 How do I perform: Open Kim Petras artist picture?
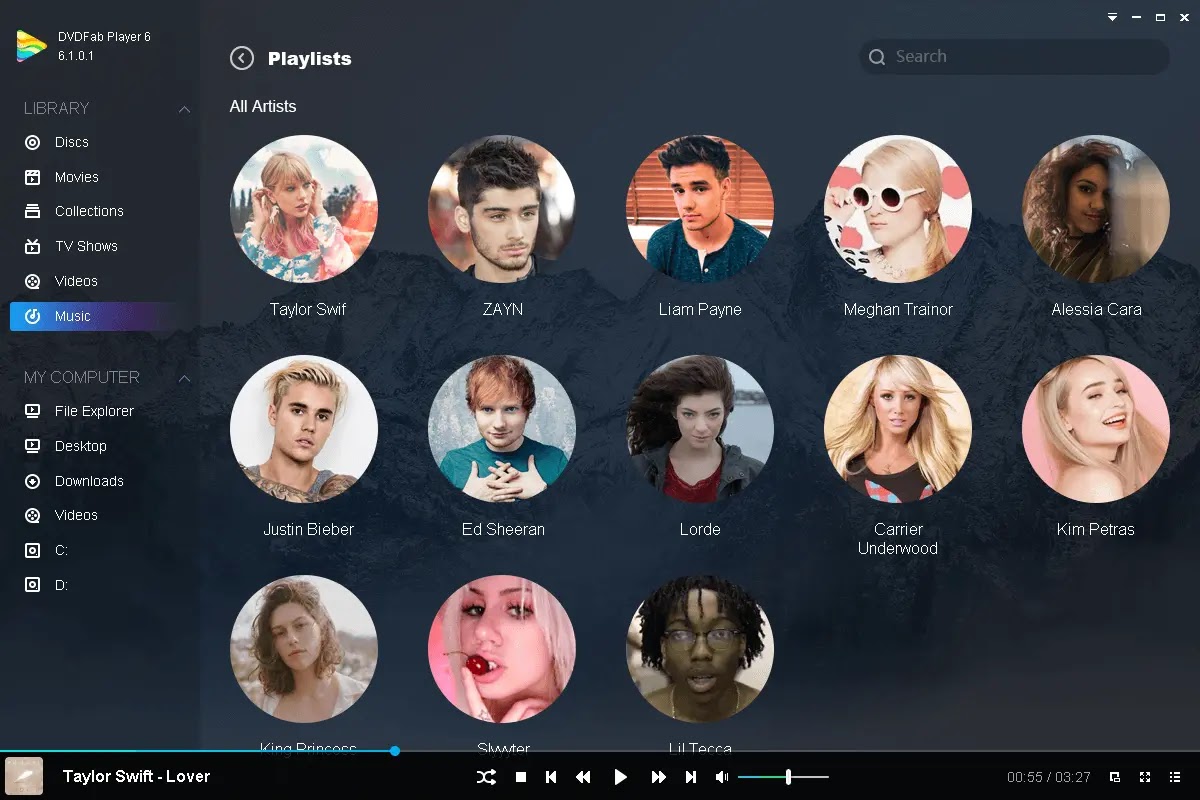[1096, 429]
